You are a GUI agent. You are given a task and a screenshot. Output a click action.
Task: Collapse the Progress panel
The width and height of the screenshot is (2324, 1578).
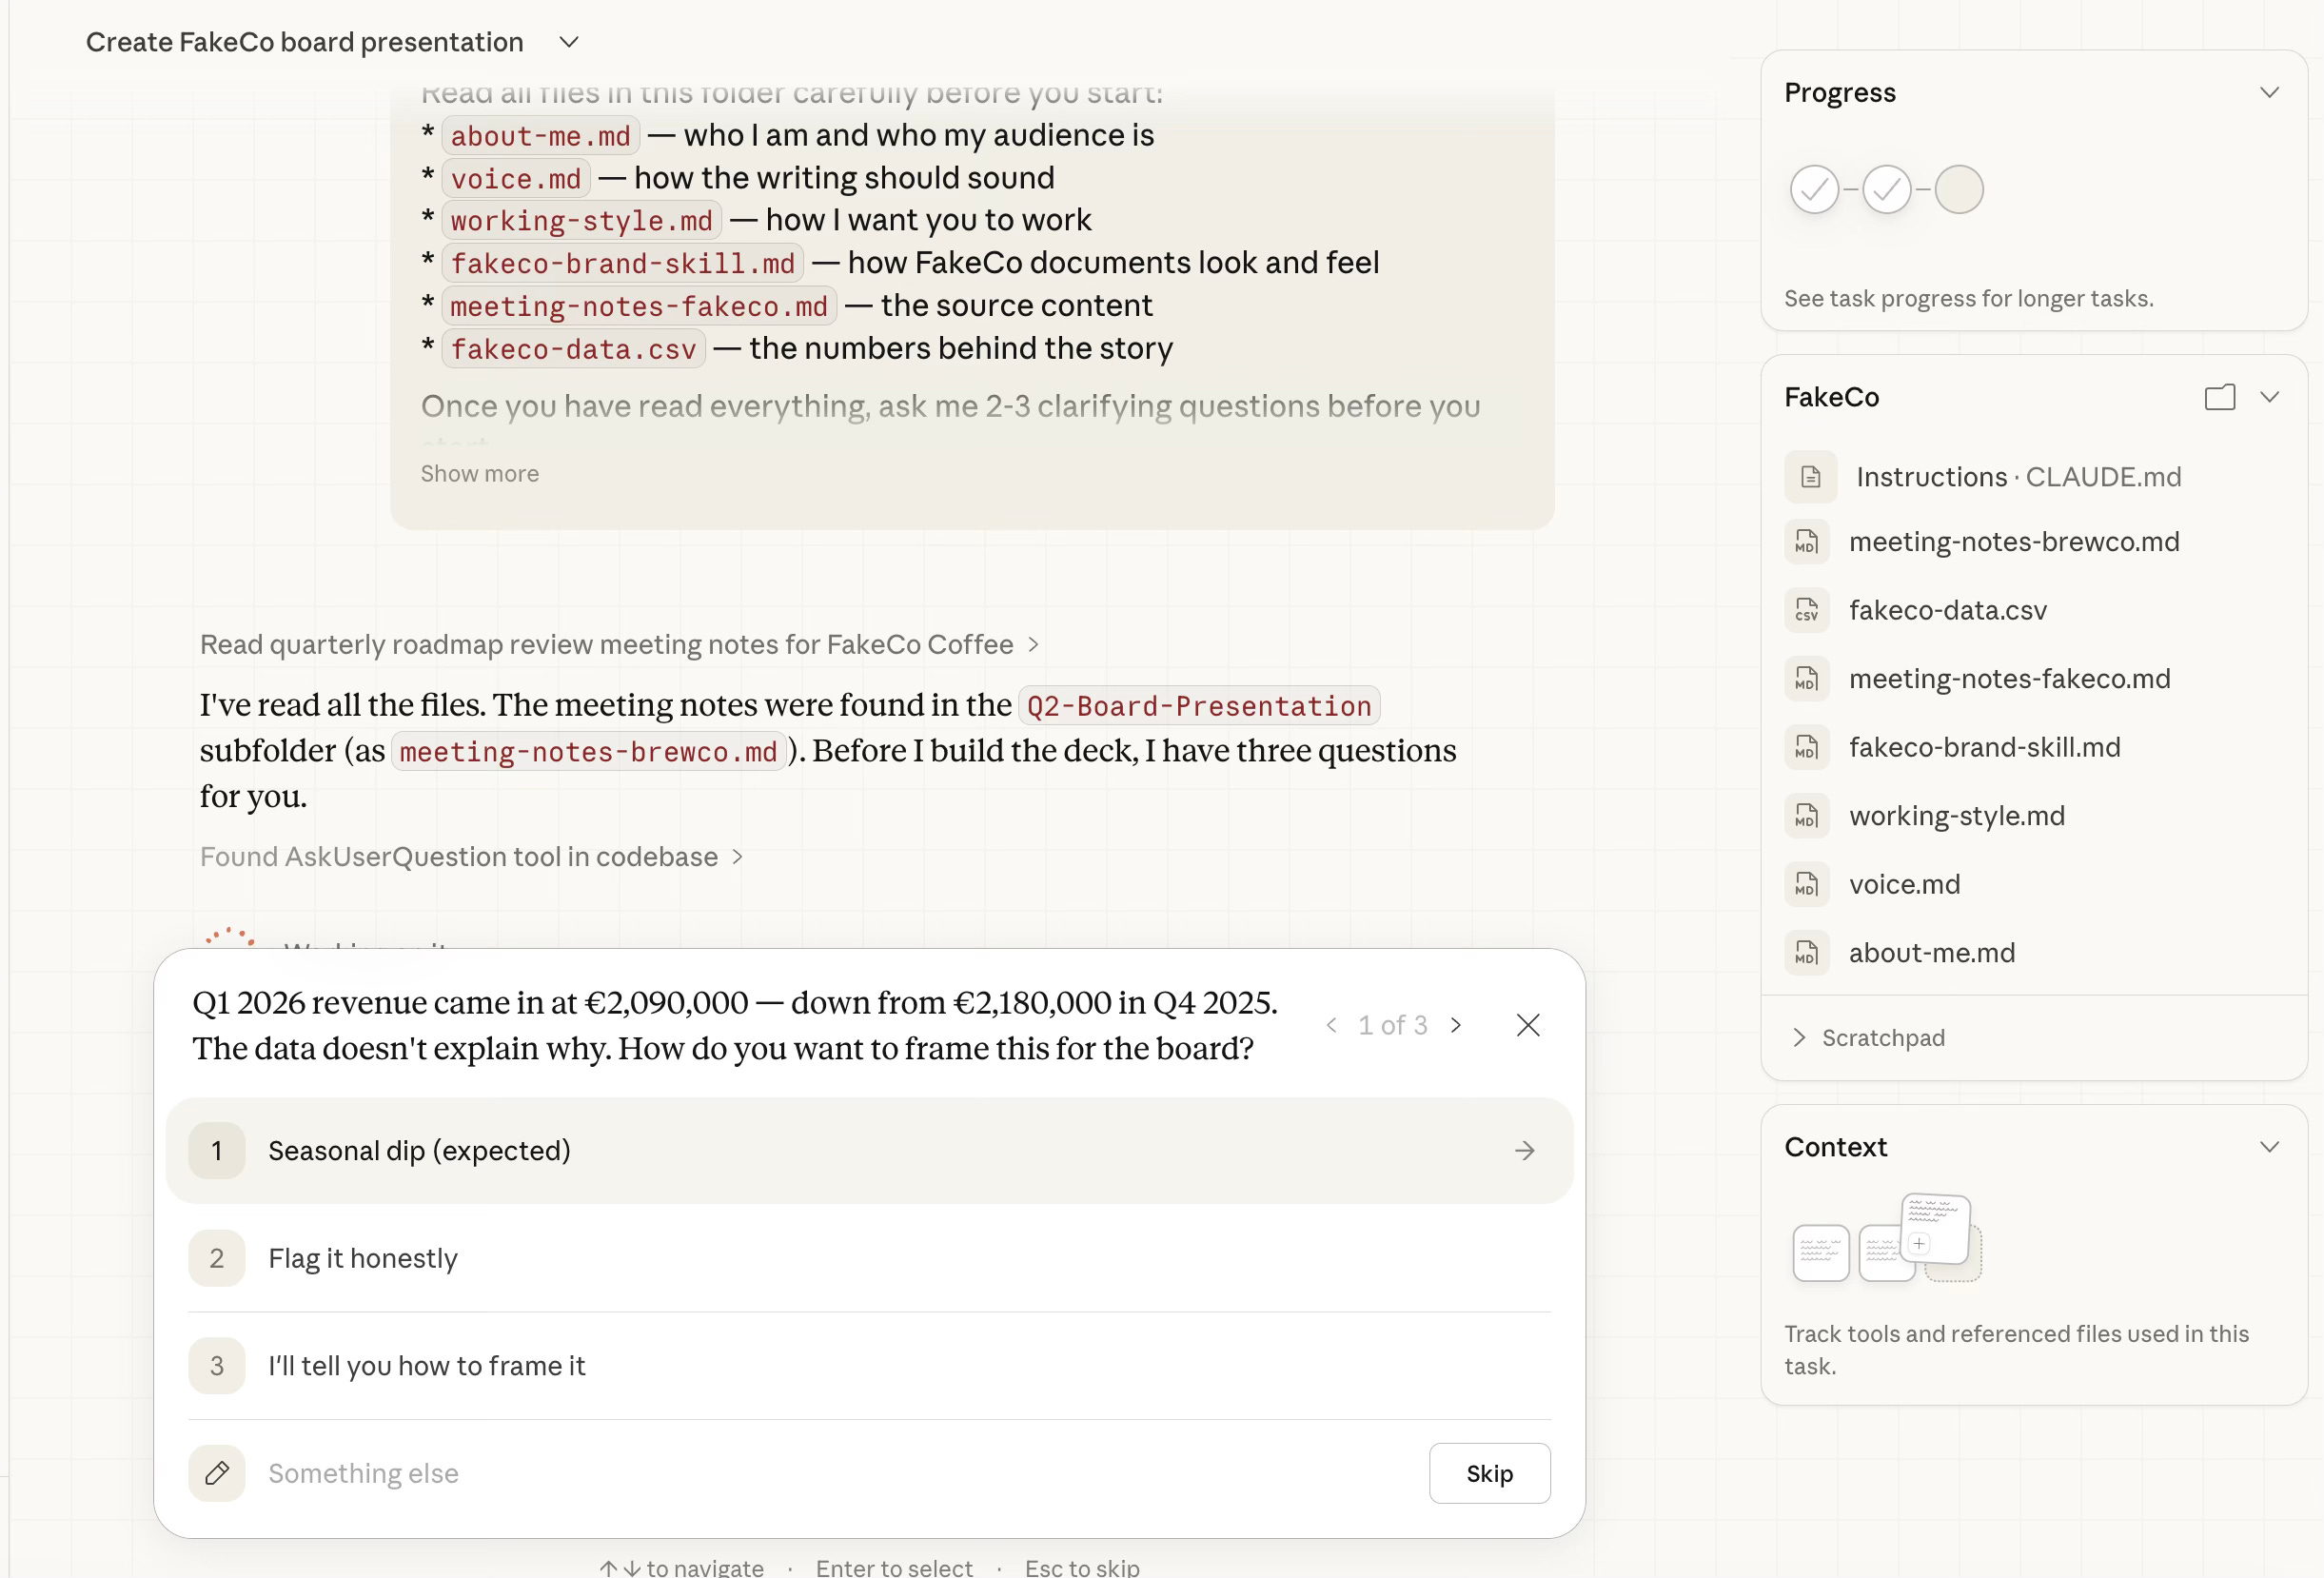(x=2269, y=93)
